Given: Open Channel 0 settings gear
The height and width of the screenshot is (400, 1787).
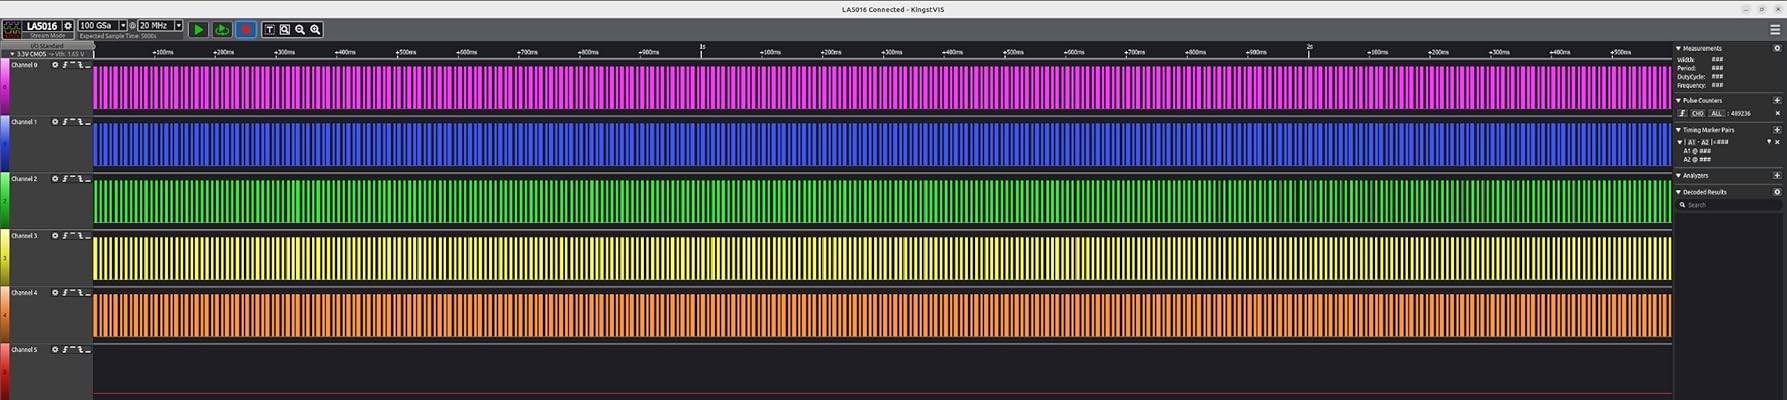Looking at the screenshot, I should tap(55, 65).
